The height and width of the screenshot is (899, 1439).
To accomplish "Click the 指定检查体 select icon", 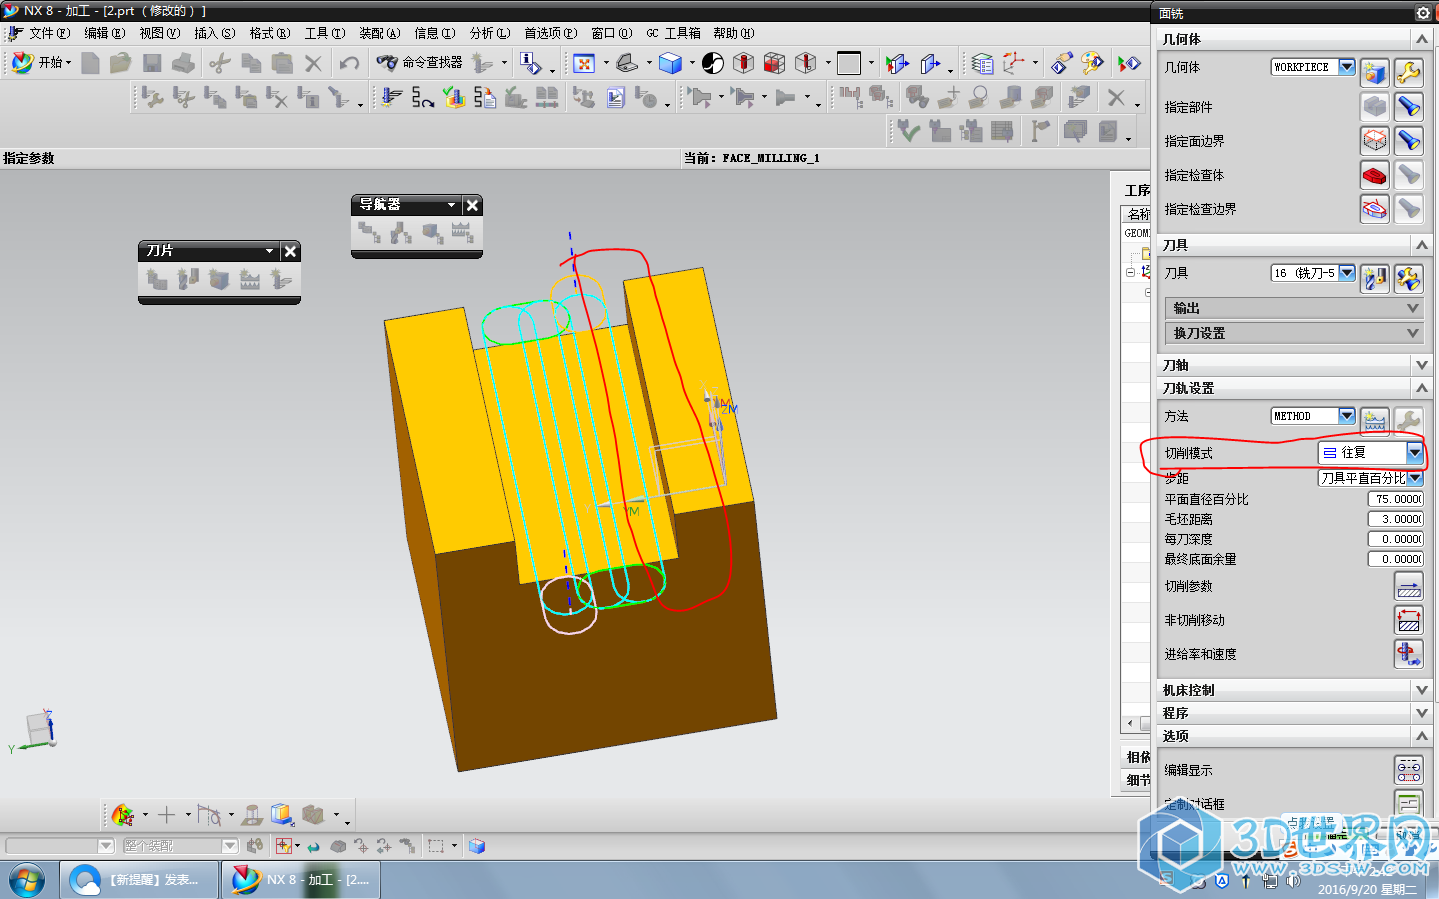I will [1375, 175].
